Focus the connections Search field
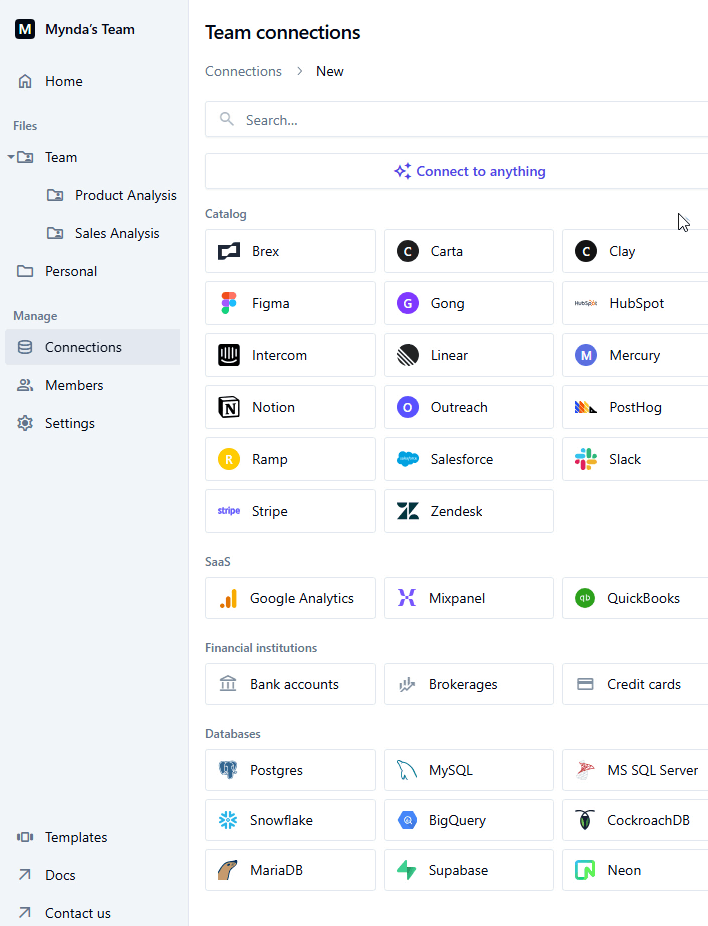708x926 pixels. (456, 120)
